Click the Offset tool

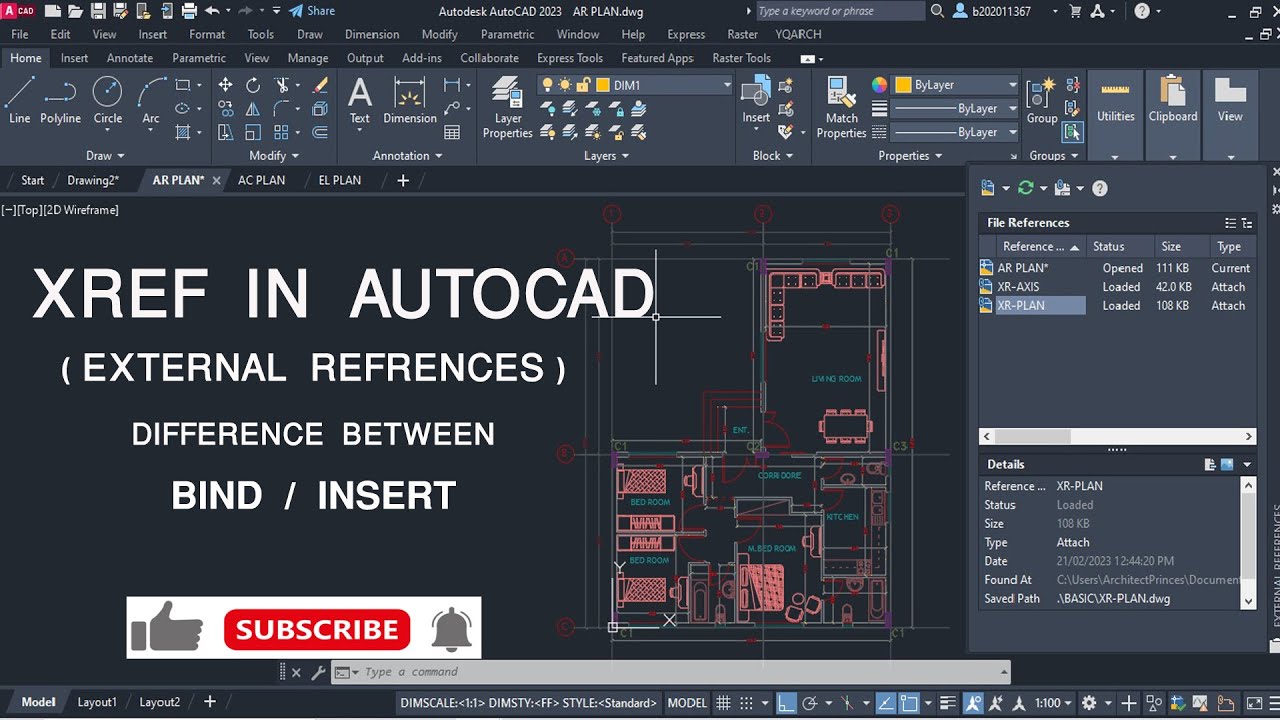320,132
